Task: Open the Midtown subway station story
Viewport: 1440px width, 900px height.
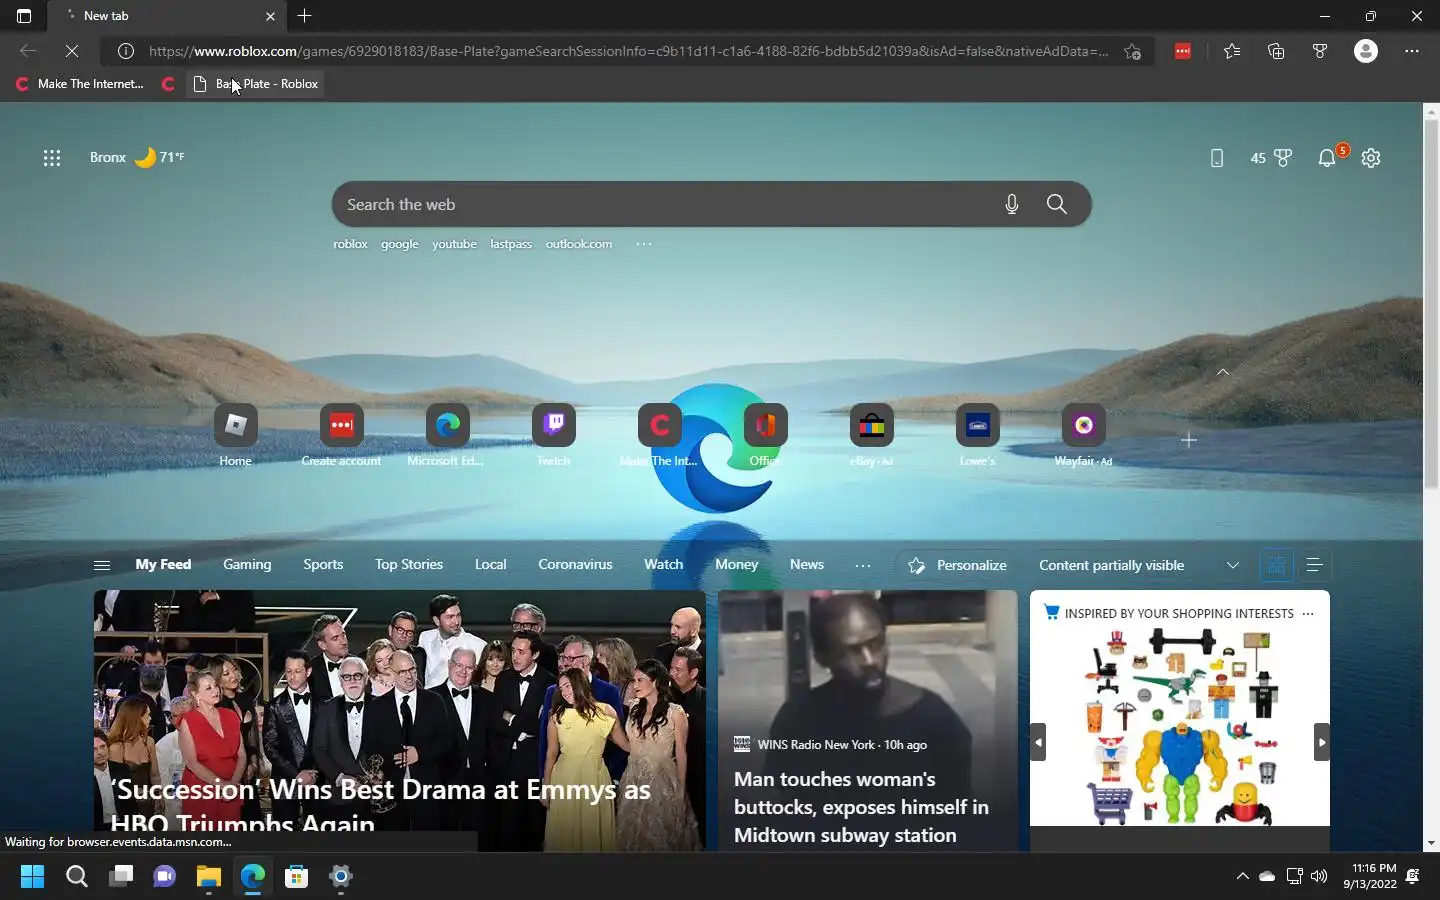Action: click(867, 720)
